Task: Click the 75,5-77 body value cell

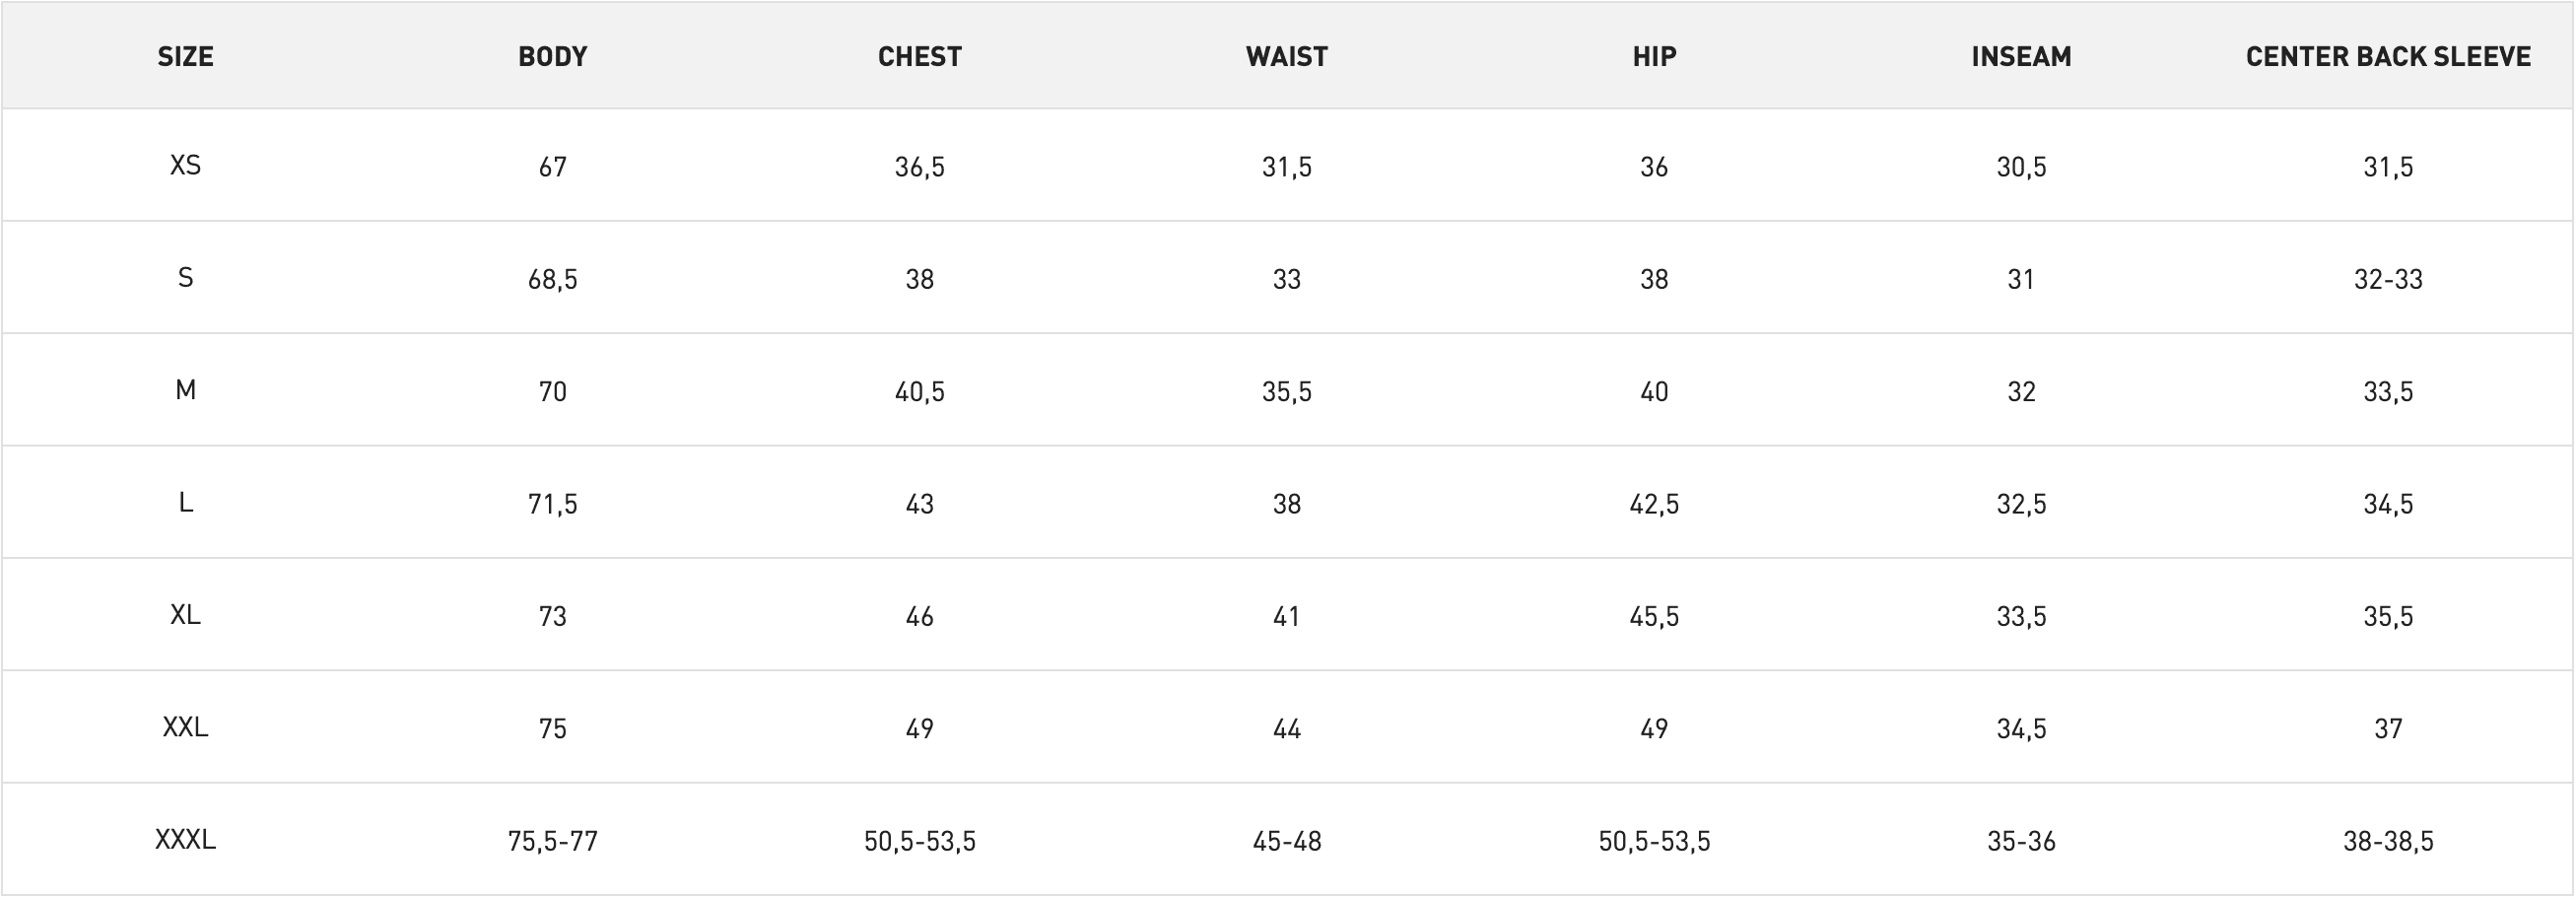Action: tap(552, 841)
